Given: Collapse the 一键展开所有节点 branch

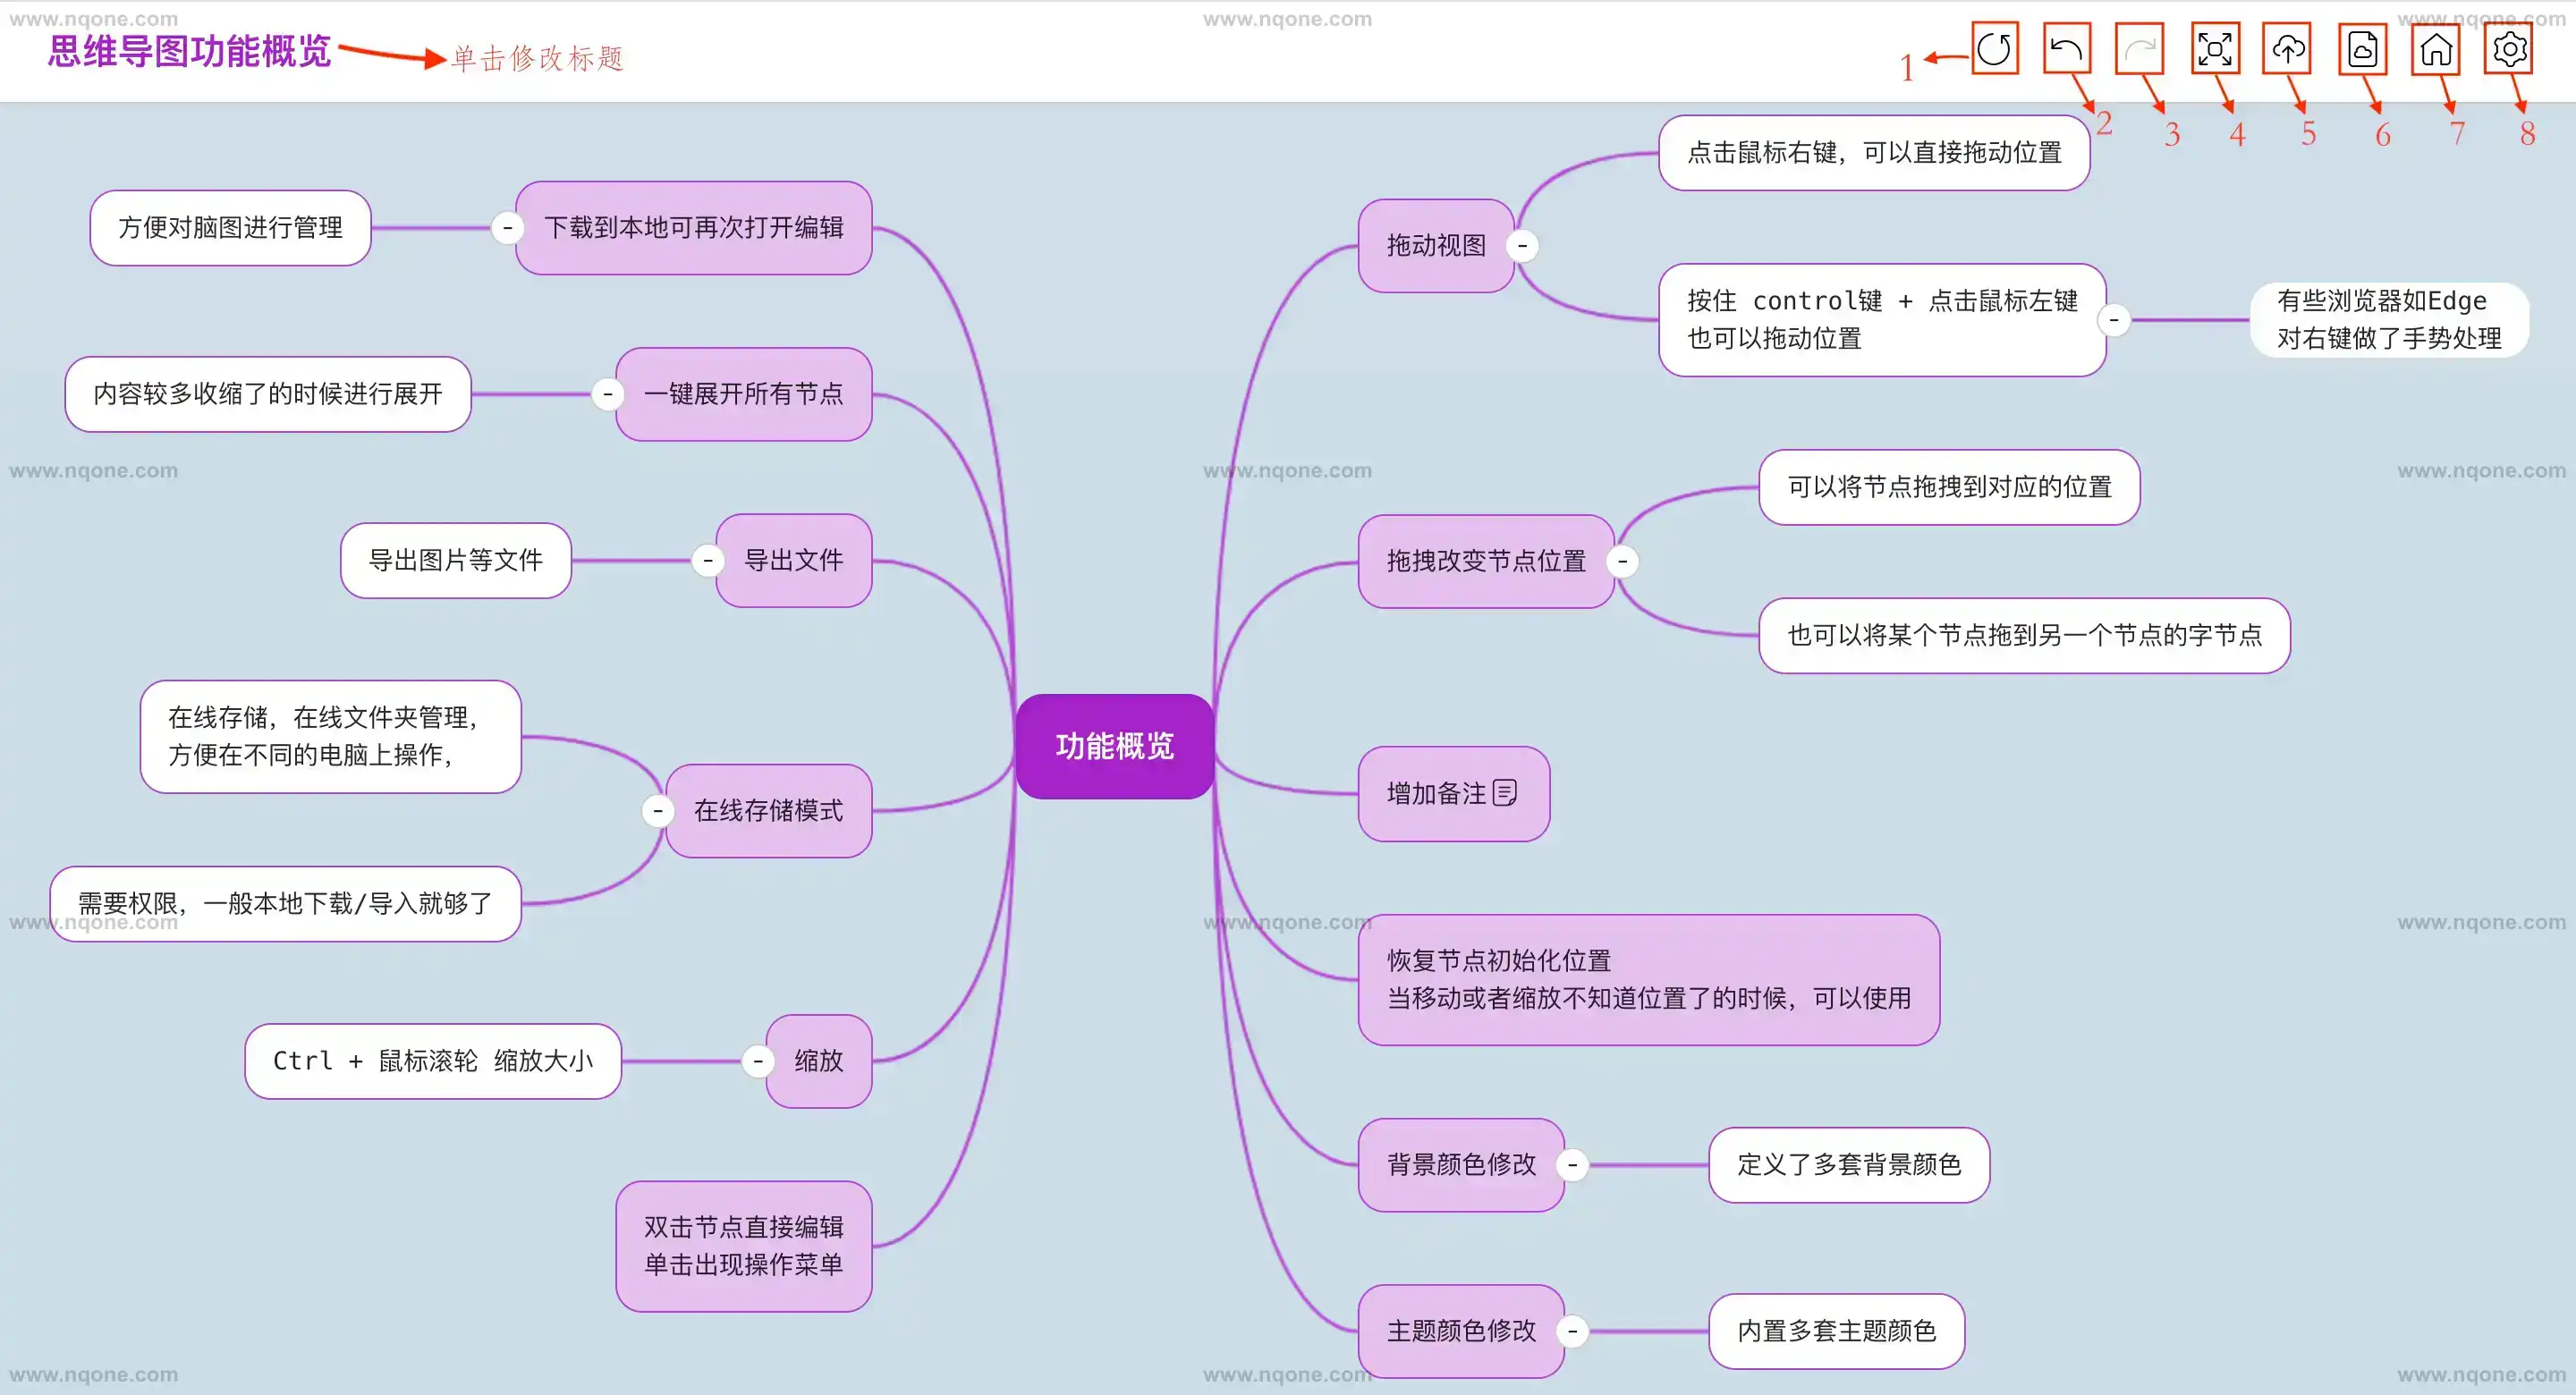Looking at the screenshot, I should [x=607, y=394].
